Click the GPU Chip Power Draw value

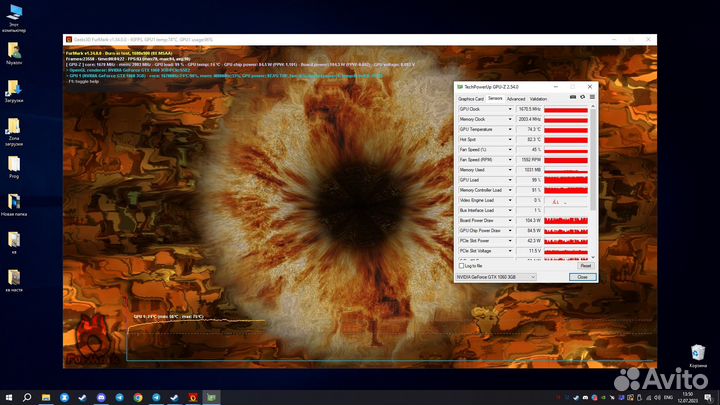tap(529, 231)
